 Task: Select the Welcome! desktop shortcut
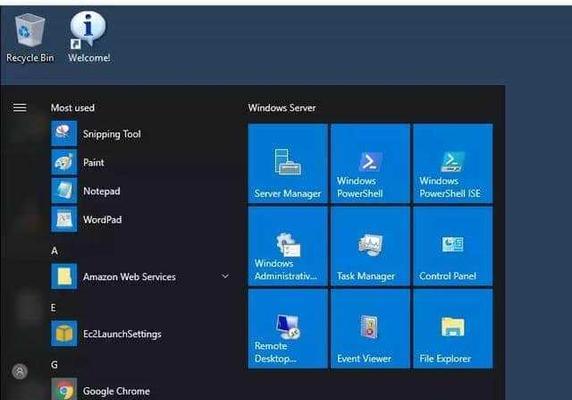89,37
